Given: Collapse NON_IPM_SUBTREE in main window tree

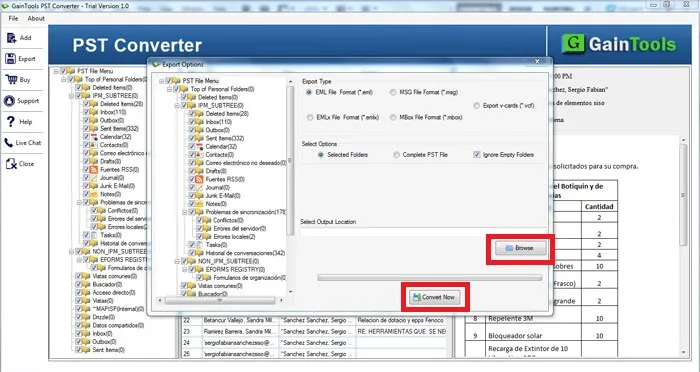Looking at the screenshot, I should click(x=71, y=251).
